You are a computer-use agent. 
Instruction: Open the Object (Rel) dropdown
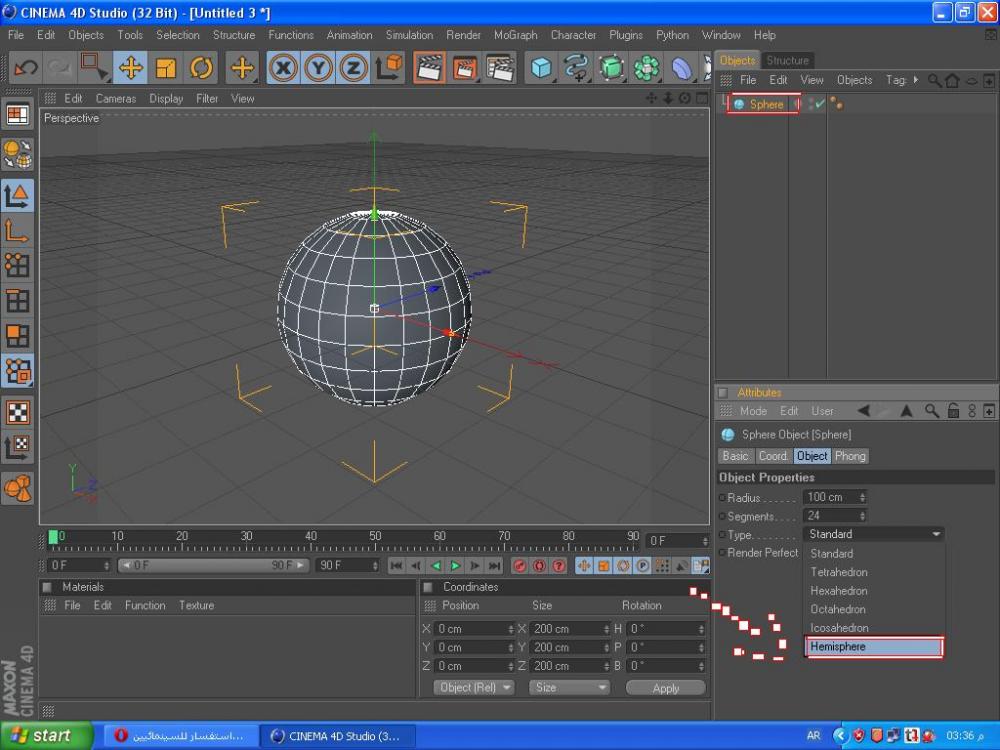point(475,688)
